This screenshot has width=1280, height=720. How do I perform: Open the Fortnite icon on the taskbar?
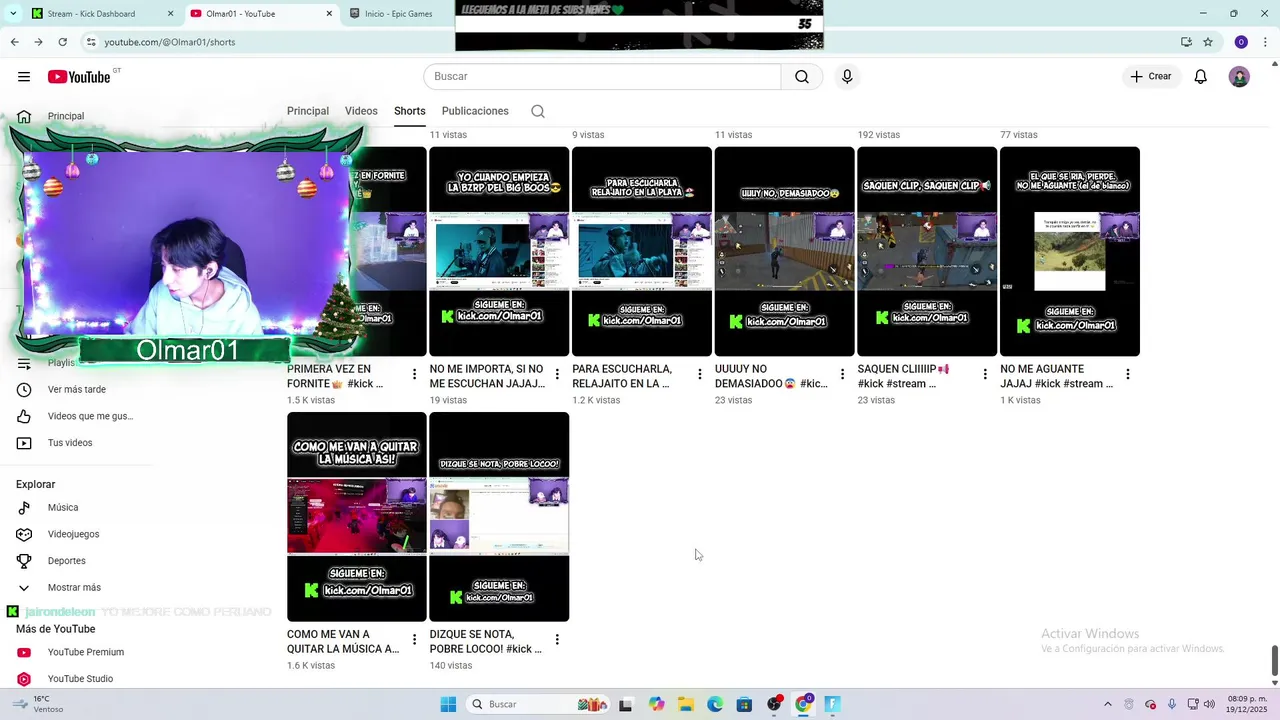[x=832, y=704]
